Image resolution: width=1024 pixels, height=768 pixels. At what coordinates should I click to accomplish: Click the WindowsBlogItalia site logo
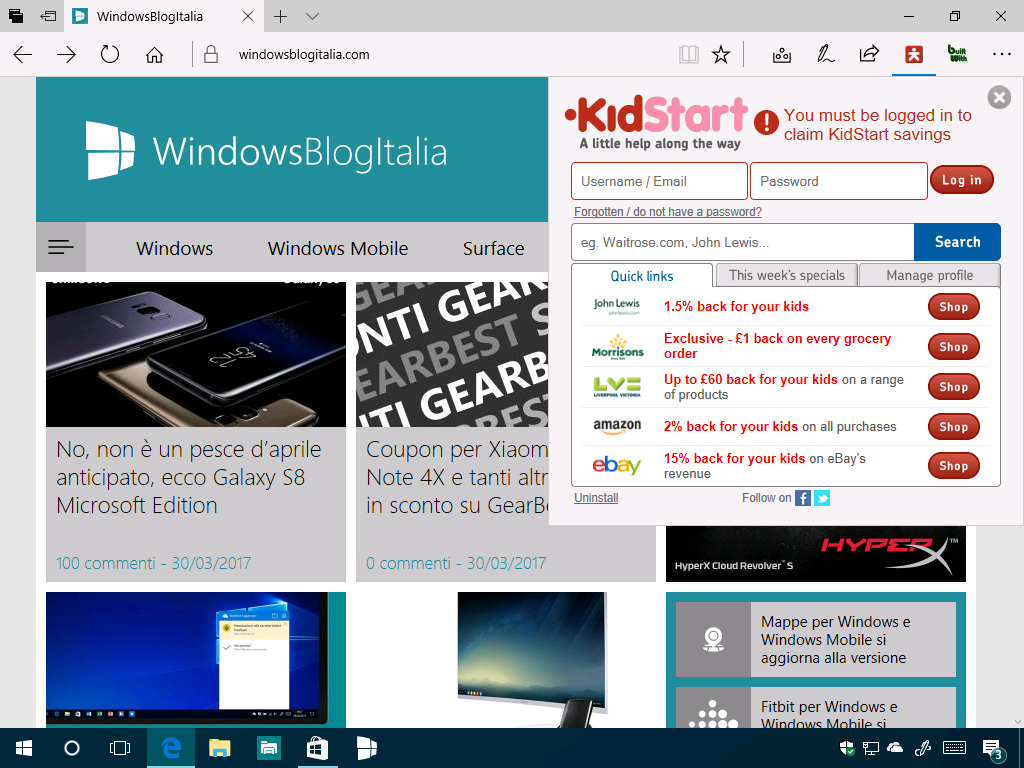pyautogui.click(x=266, y=151)
